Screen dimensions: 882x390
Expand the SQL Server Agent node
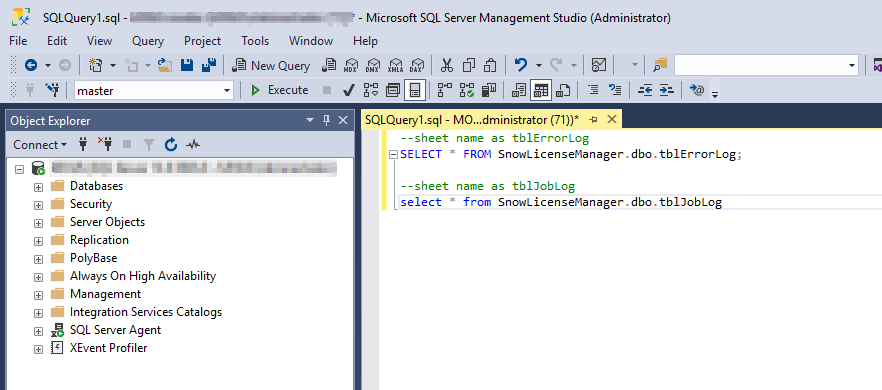[38, 331]
